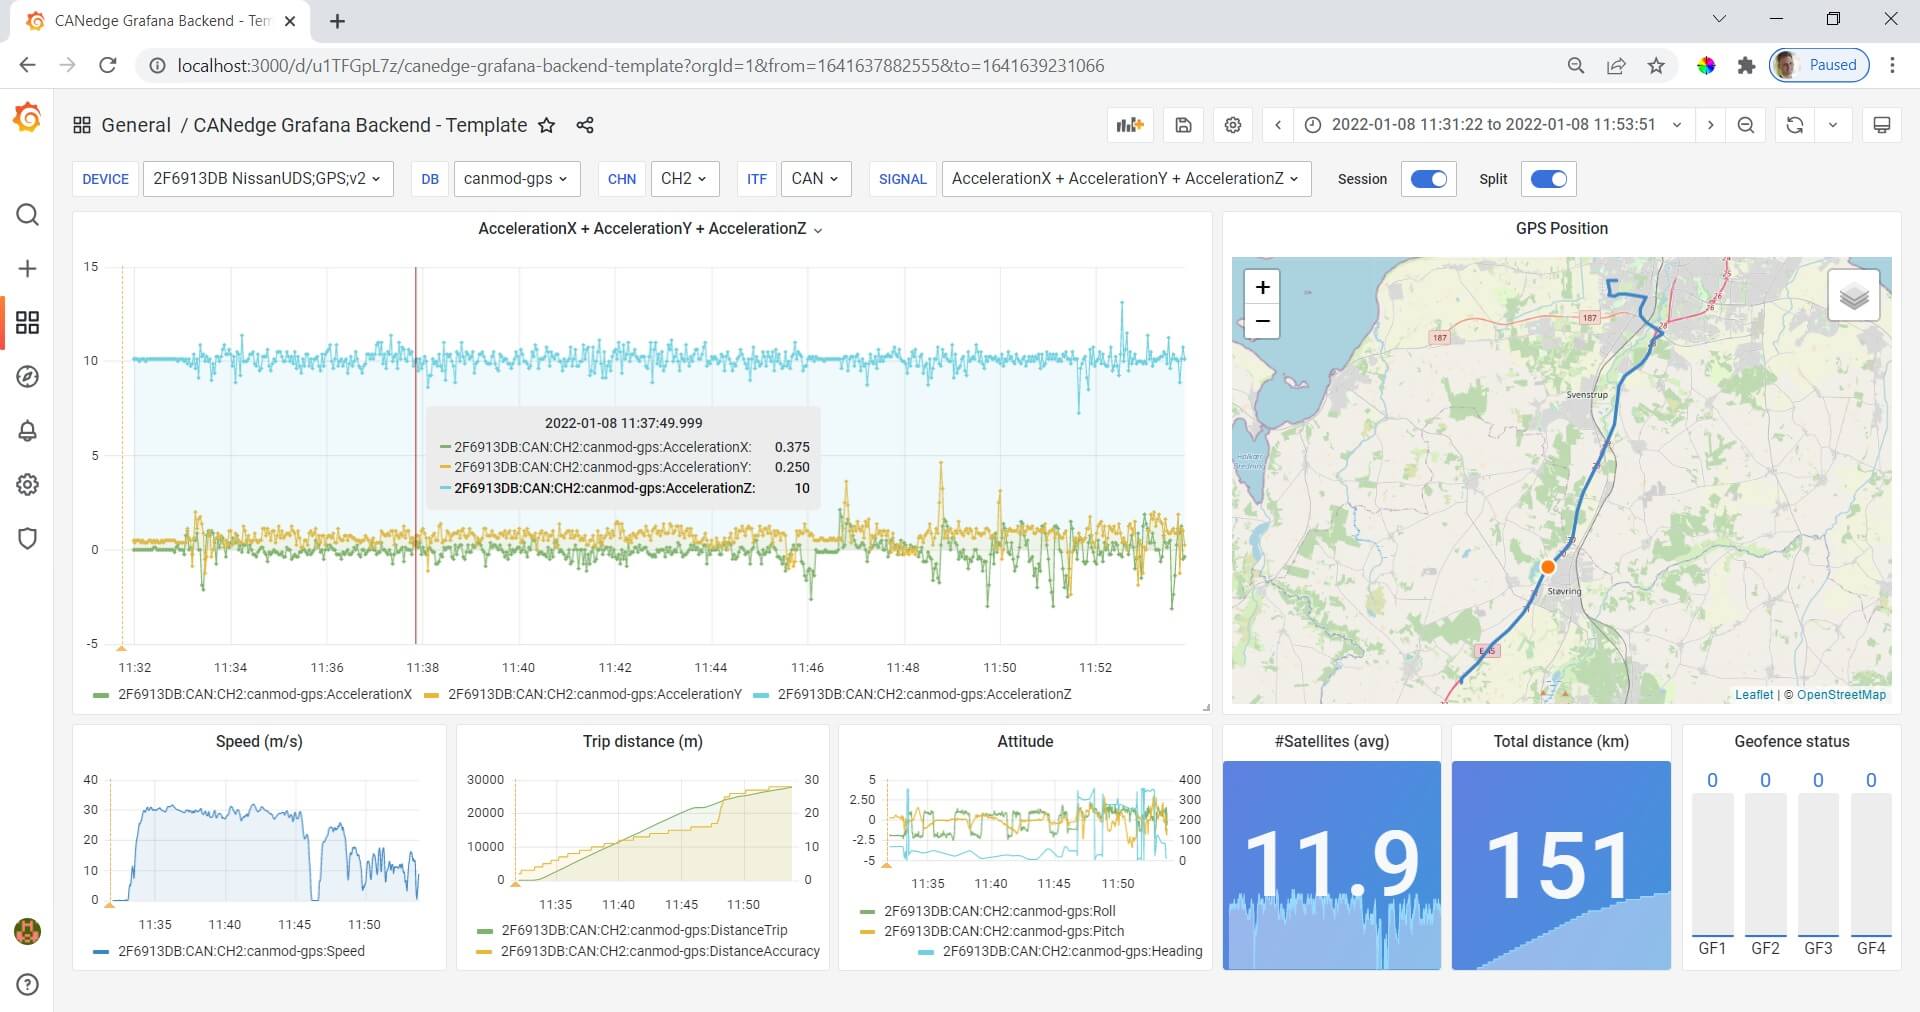Zoom in on the GPS map

1262,288
